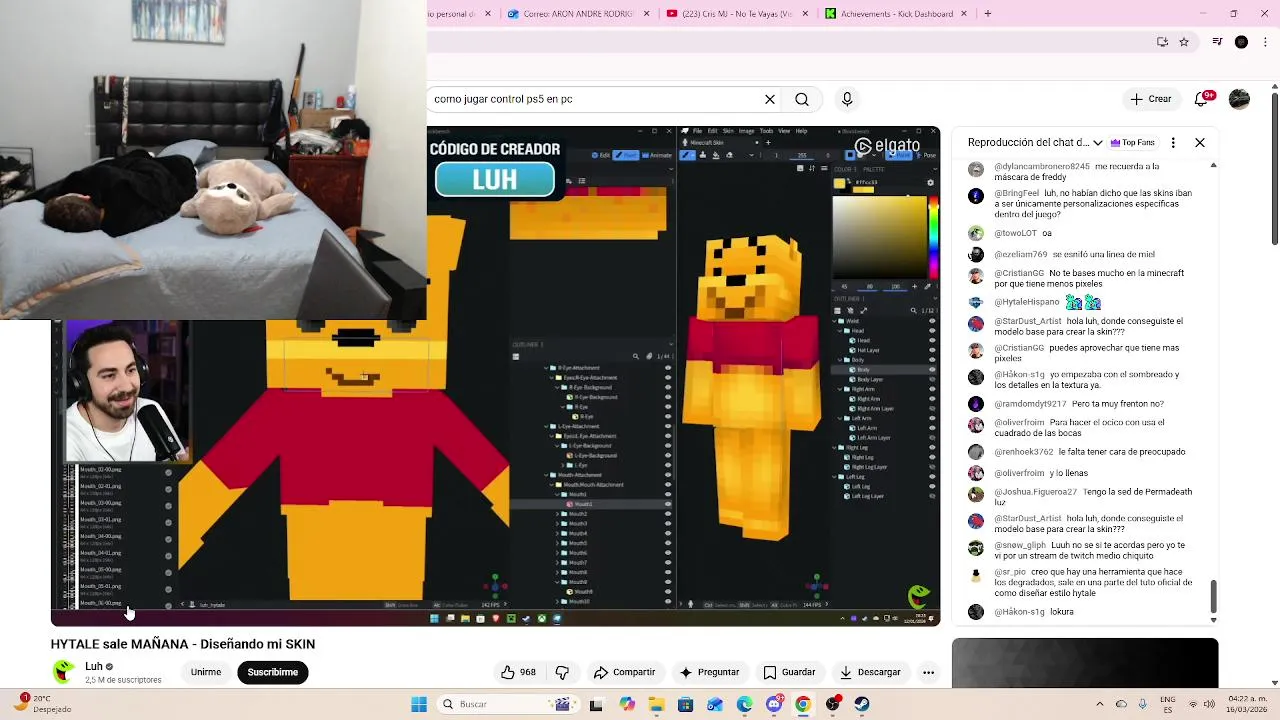
Task: Close the Correo Outlook browser tab
Action: 647,14
